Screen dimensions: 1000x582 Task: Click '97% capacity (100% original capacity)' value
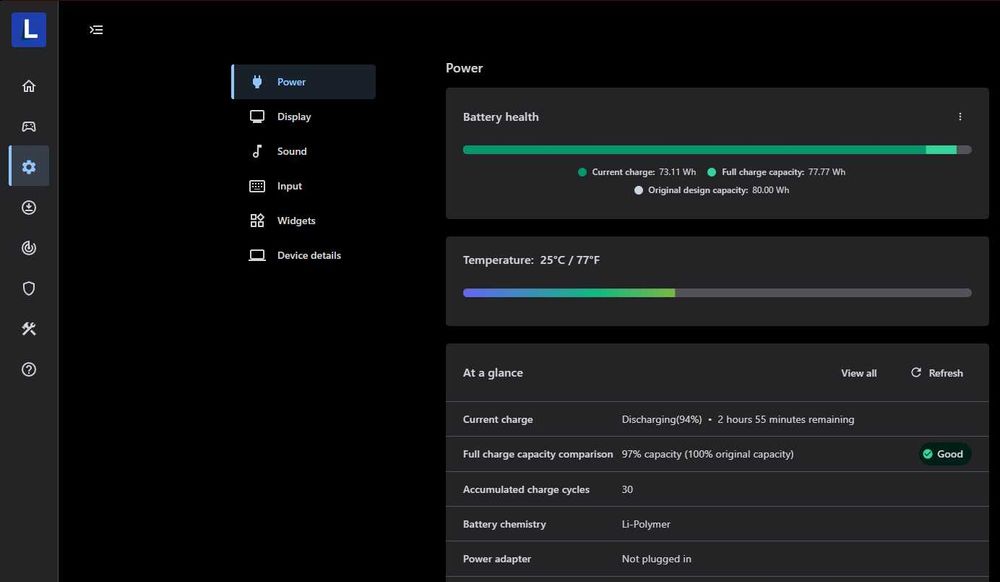707,454
